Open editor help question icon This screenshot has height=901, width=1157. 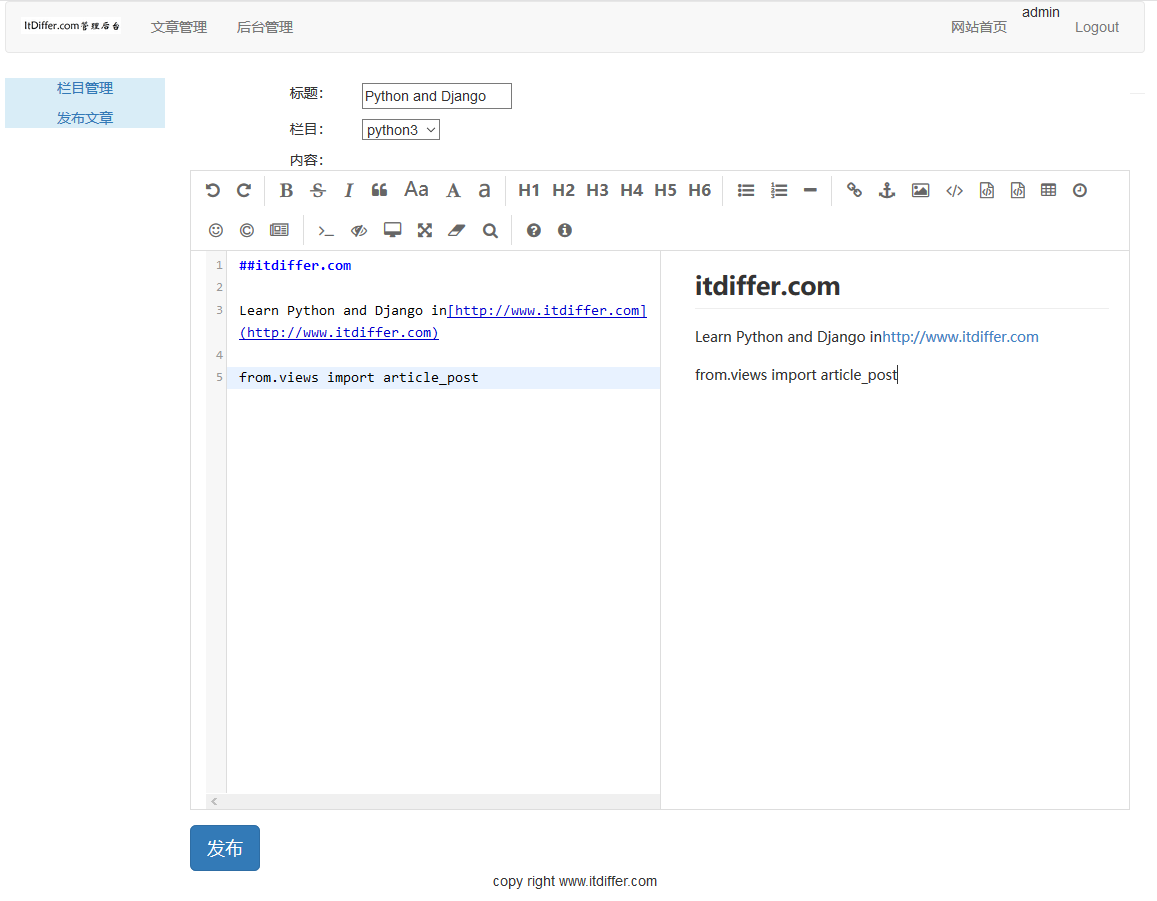click(x=533, y=230)
